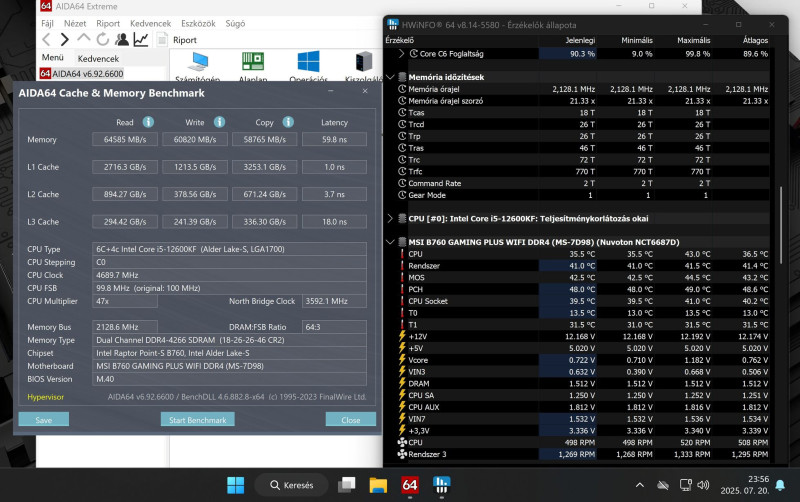Select Trfc timing row in HWiNFO
This screenshot has width=800, height=502.
tap(583, 171)
